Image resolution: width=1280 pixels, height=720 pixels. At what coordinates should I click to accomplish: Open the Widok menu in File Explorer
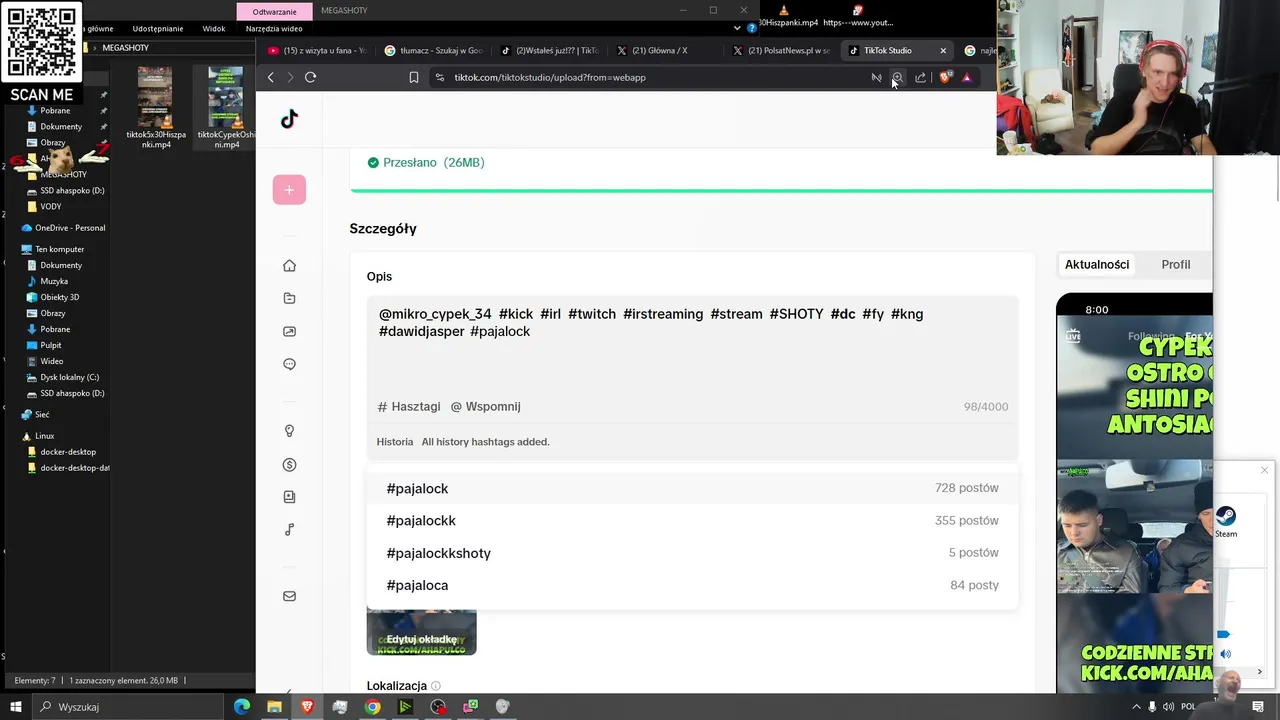(x=214, y=28)
